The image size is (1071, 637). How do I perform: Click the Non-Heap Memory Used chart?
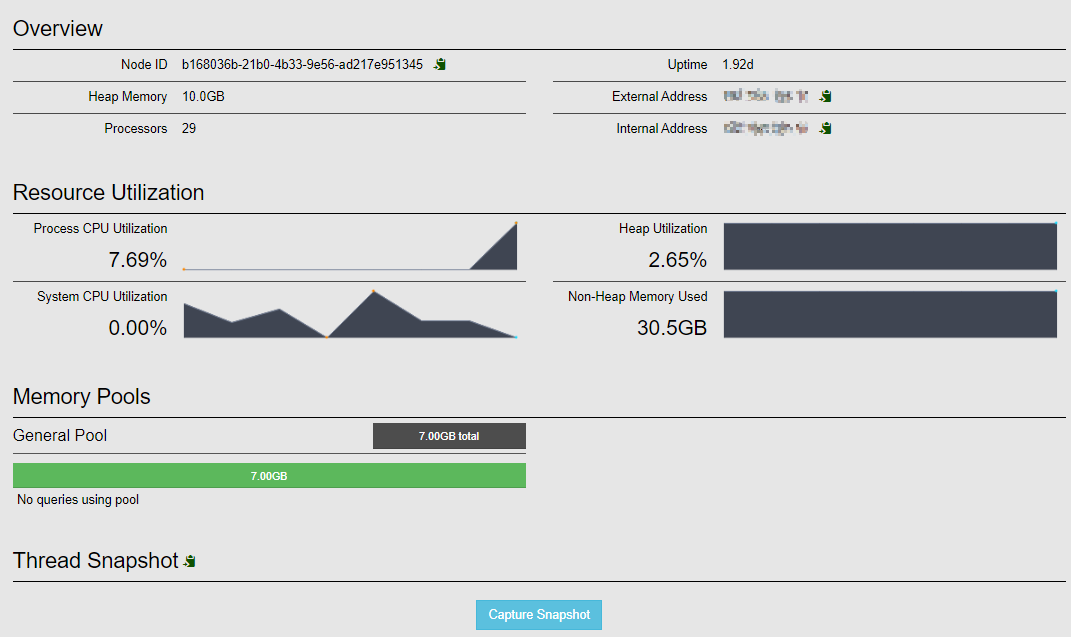pyautogui.click(x=890, y=314)
